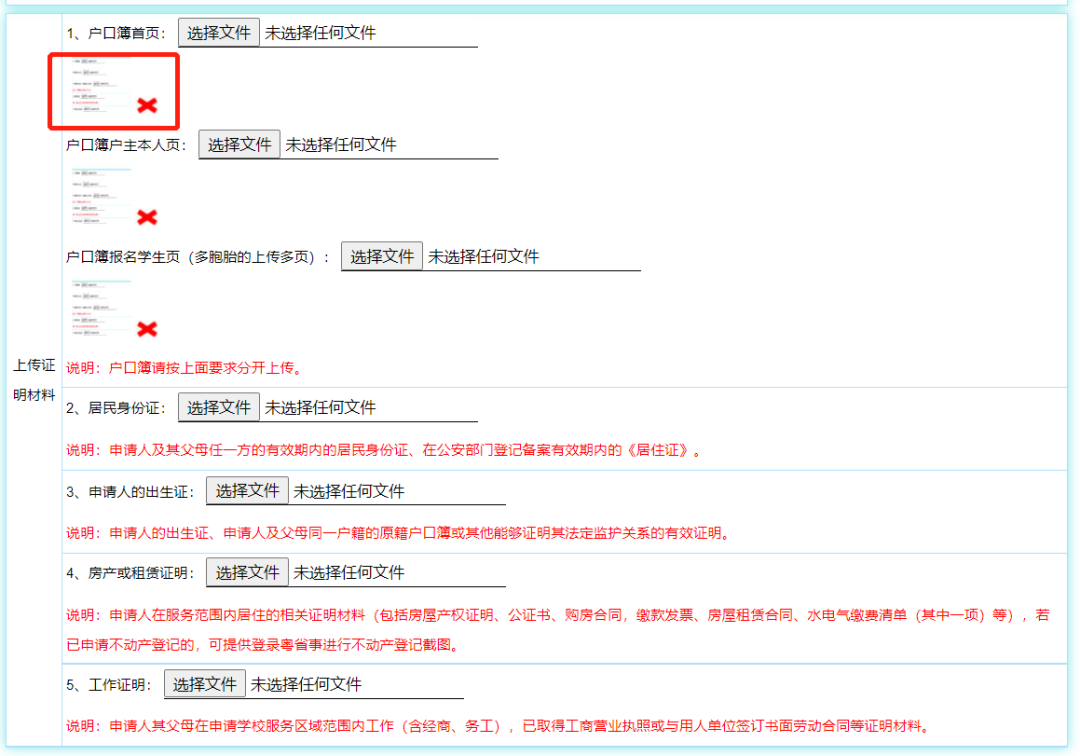Click the red 户口簿 upload instruction text
Viewport: 1080px width, 756px height.
point(183,367)
